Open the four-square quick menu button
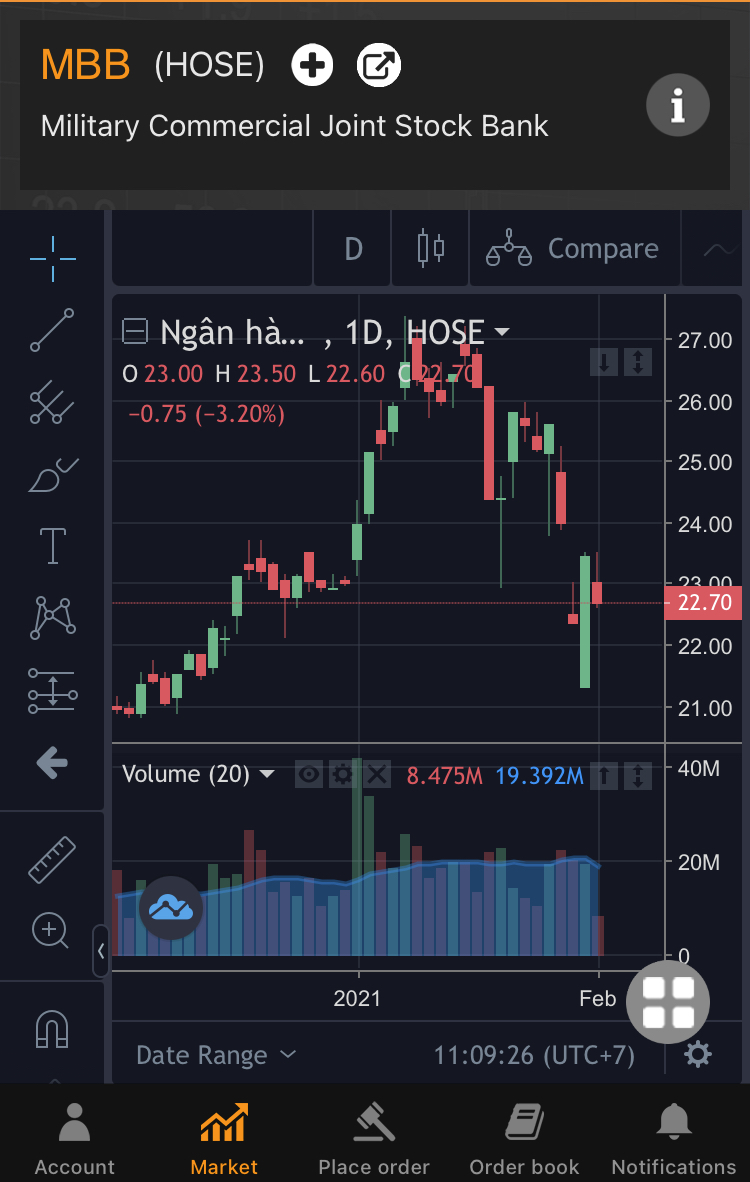This screenshot has height=1182, width=750. [x=668, y=1002]
